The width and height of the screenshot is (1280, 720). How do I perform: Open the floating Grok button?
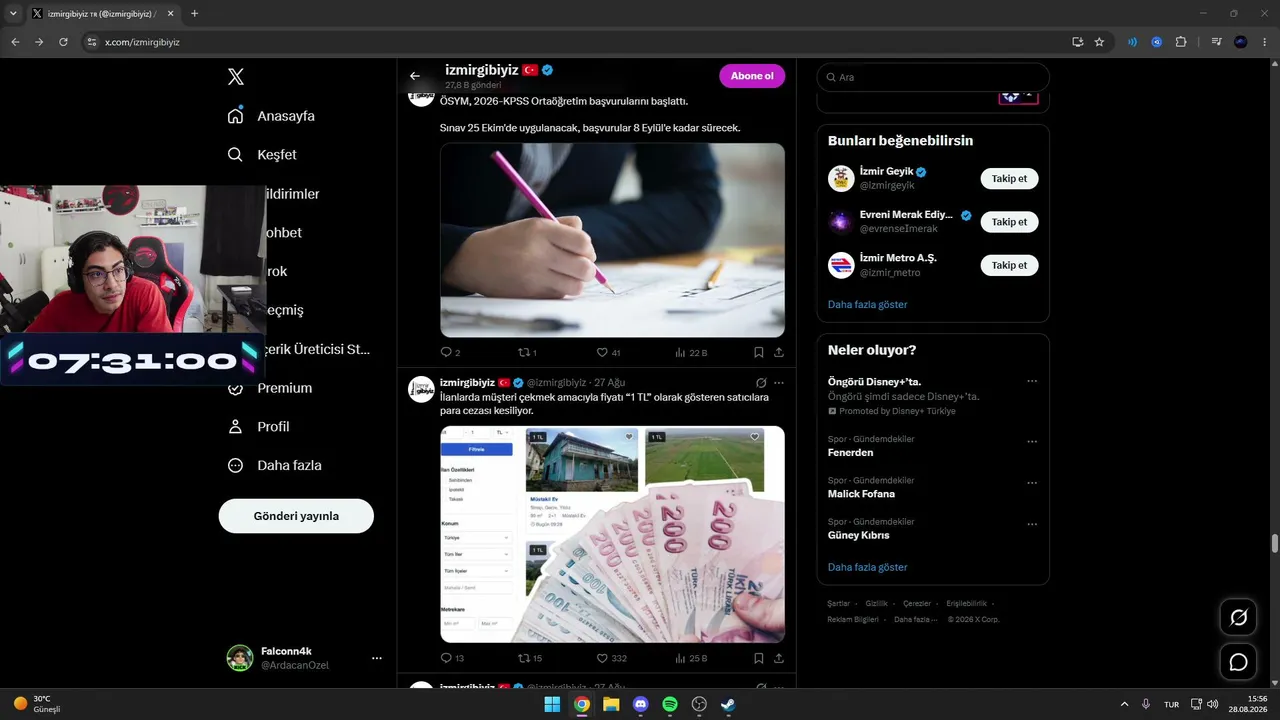(1238, 618)
